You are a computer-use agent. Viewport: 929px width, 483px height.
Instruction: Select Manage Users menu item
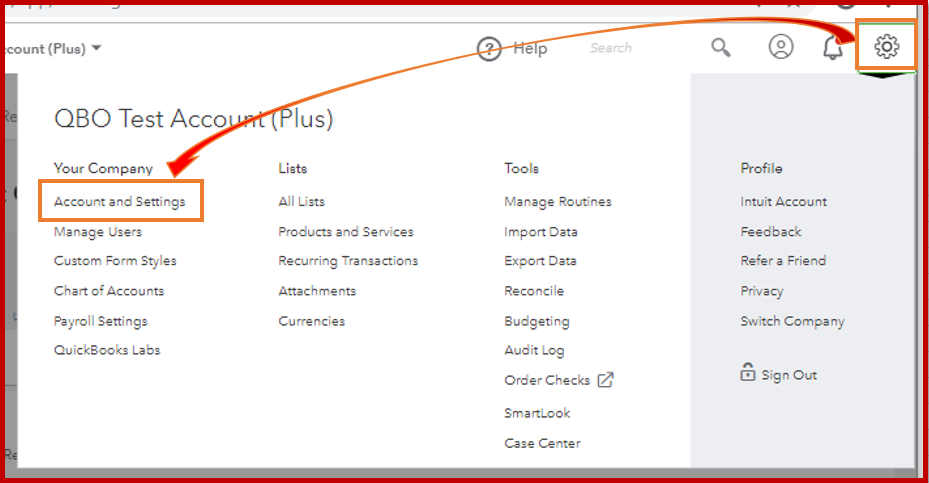pos(98,232)
